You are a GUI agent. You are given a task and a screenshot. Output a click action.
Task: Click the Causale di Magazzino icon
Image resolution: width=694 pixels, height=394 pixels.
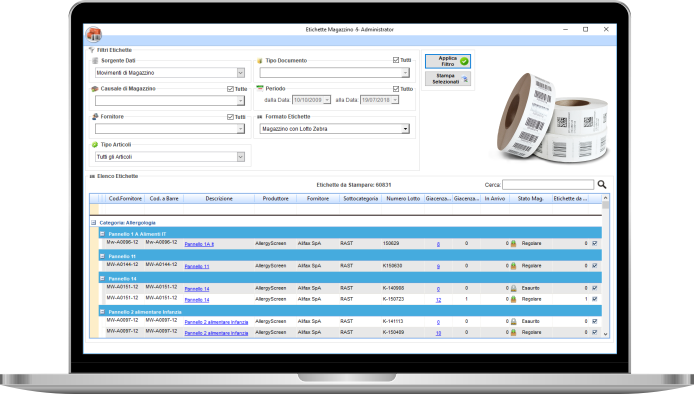(95, 89)
